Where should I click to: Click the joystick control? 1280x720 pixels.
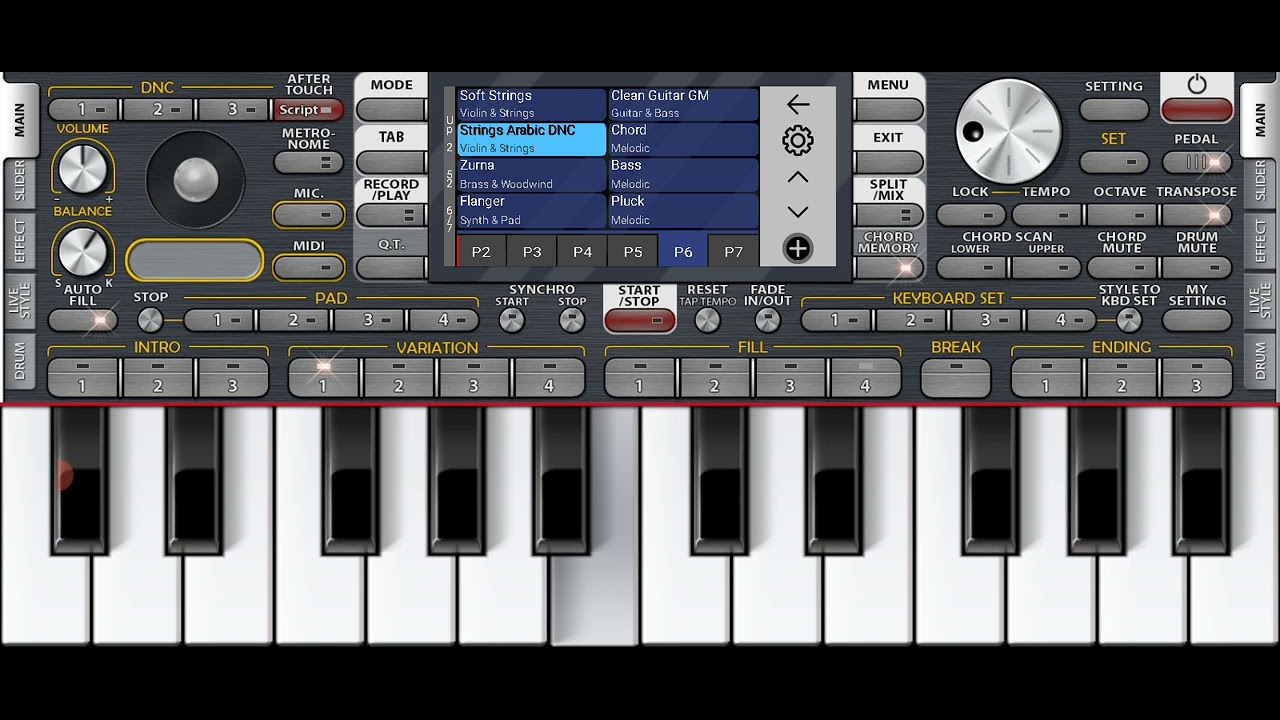click(195, 180)
